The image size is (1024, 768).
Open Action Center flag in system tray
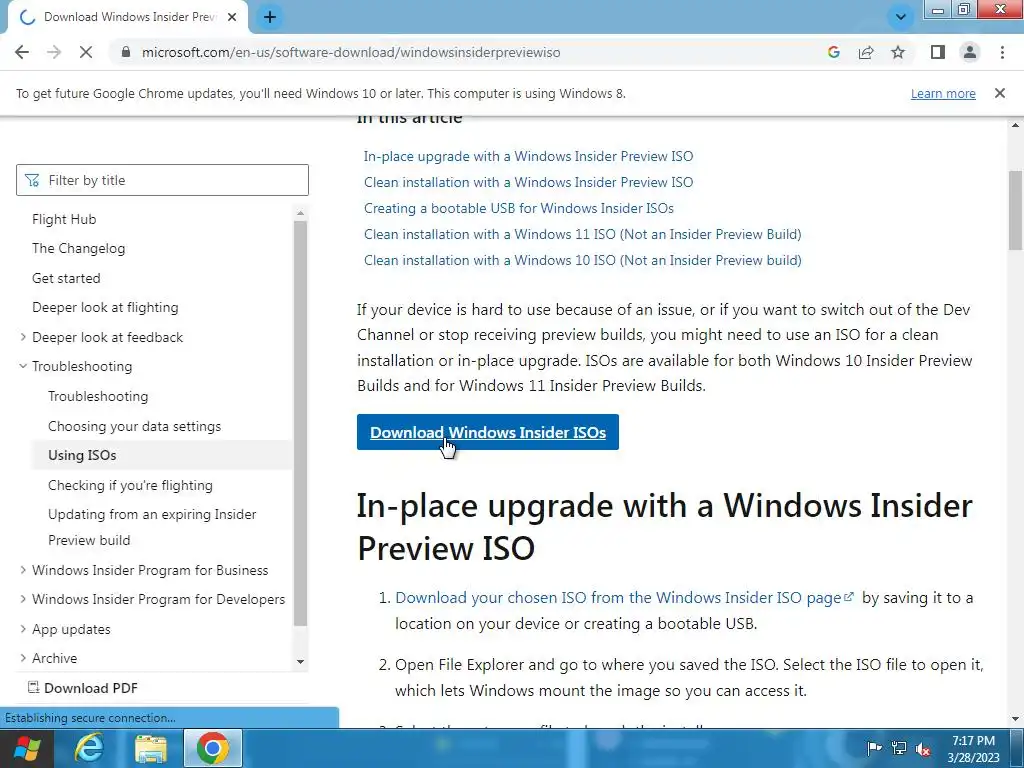[874, 748]
